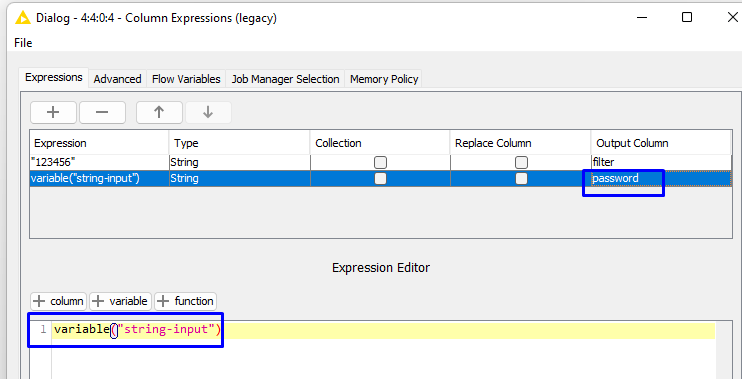Viewport: 742px width, 379px height.
Task: Select the "123456" expression cell
Action: [x=99, y=162]
